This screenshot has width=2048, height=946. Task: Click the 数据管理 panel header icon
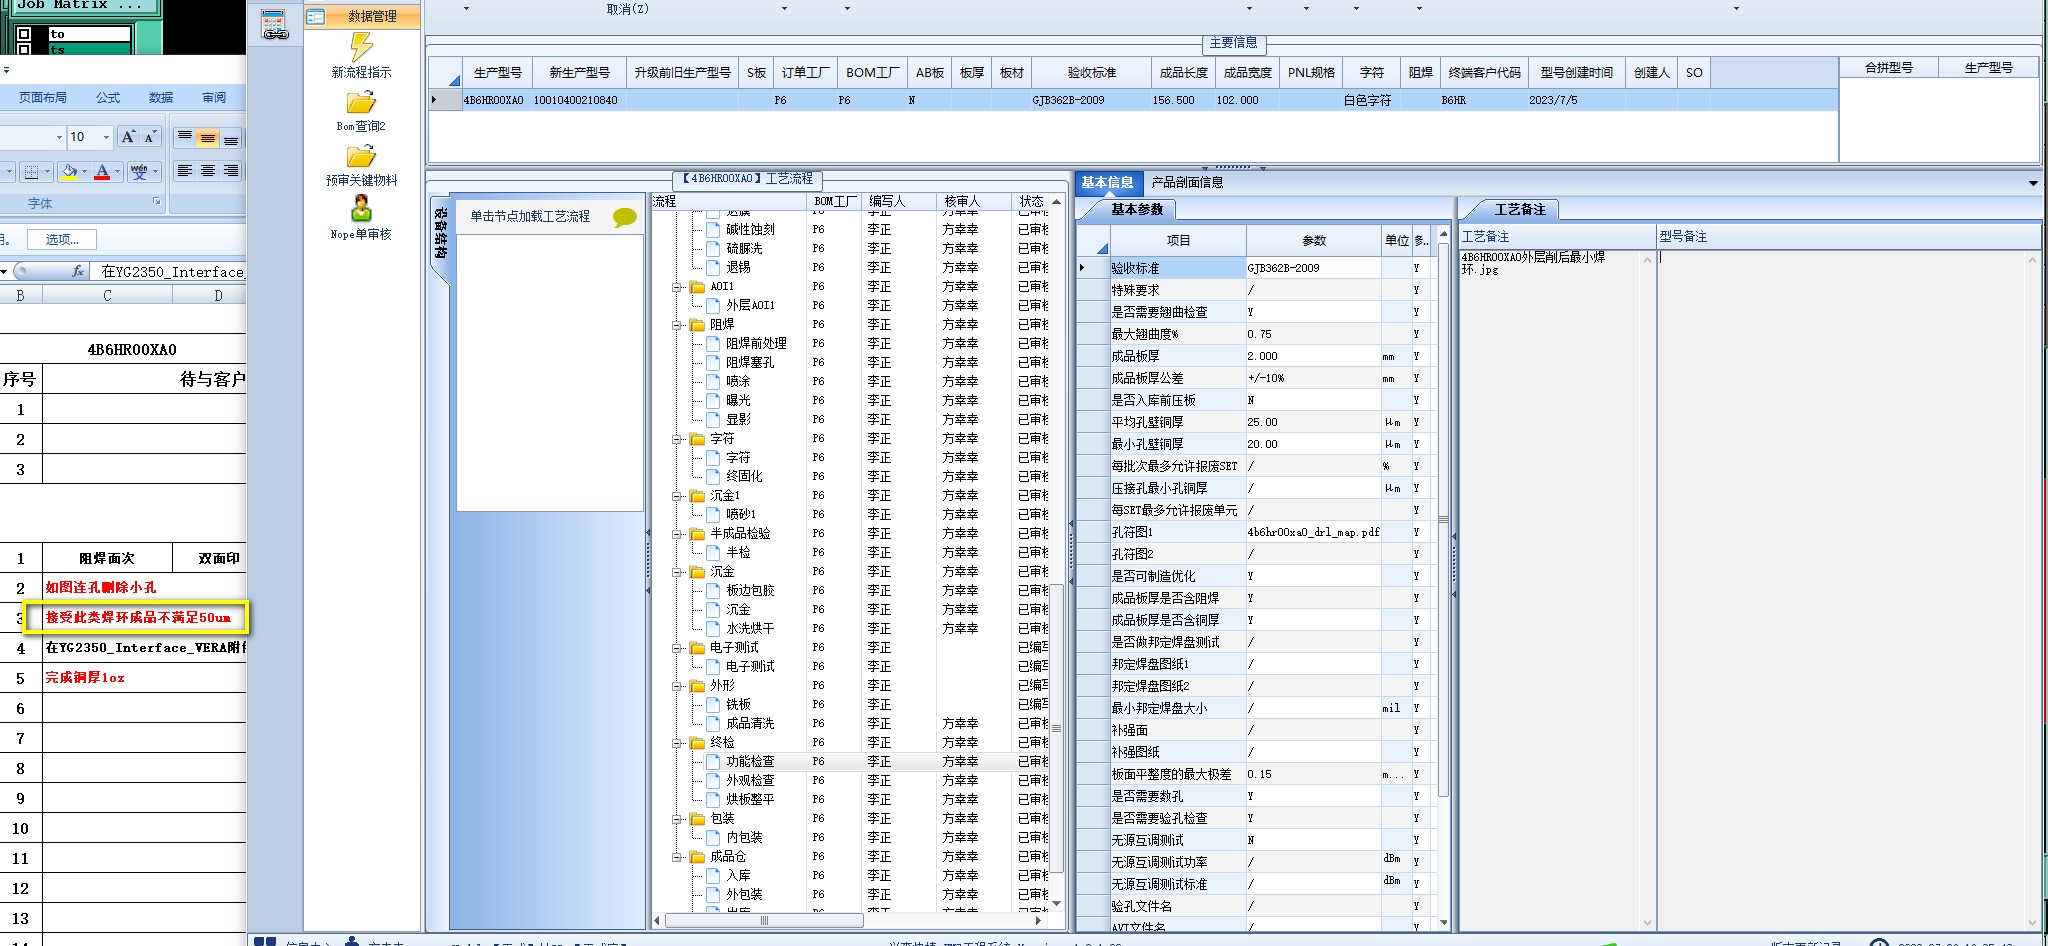click(316, 16)
